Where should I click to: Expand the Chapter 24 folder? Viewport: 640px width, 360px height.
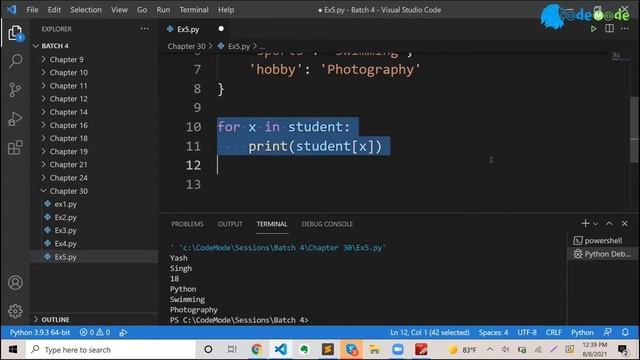[68, 178]
